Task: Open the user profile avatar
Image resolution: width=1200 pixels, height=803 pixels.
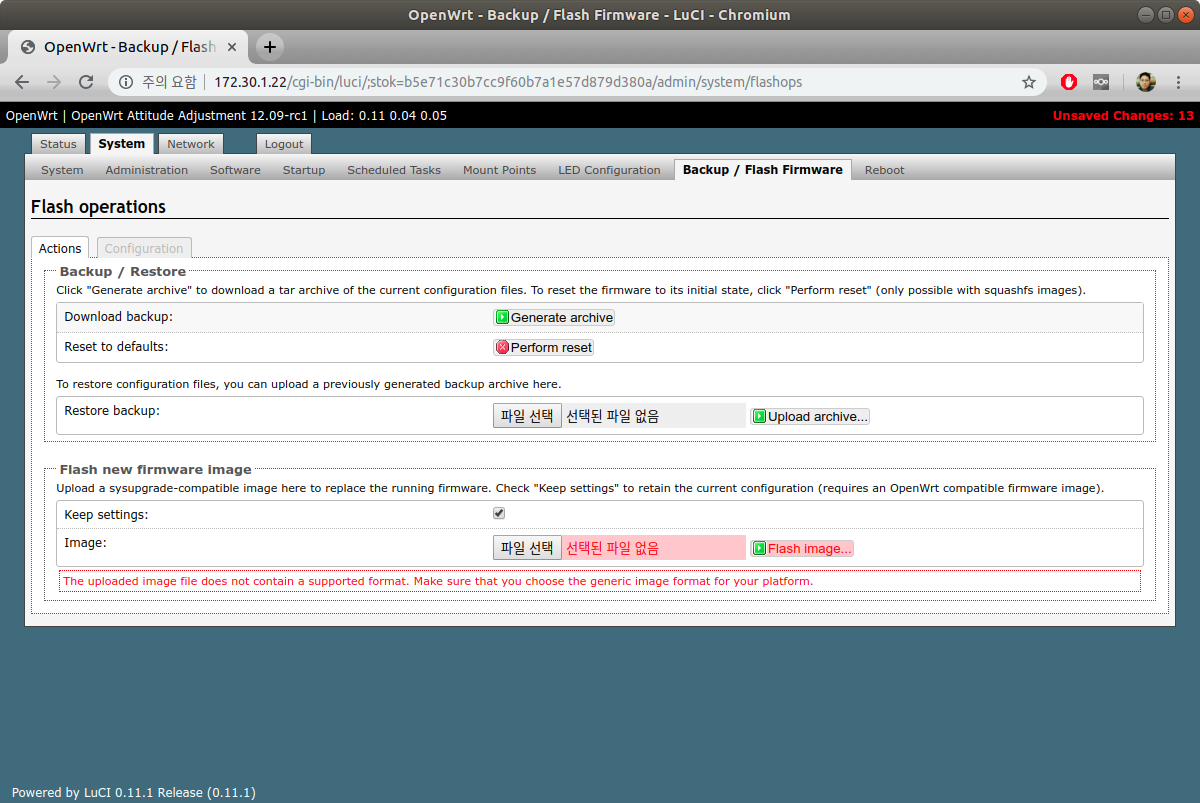Action: (1146, 82)
